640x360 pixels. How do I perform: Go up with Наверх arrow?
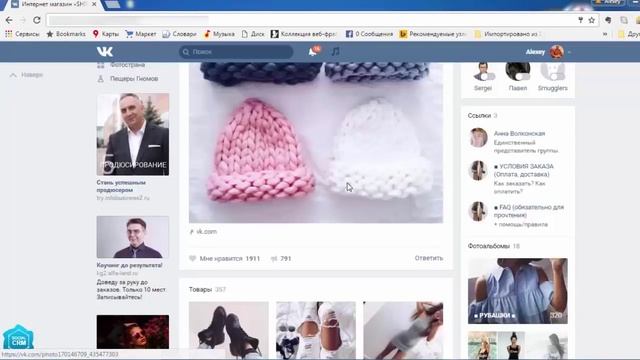pos(26,75)
